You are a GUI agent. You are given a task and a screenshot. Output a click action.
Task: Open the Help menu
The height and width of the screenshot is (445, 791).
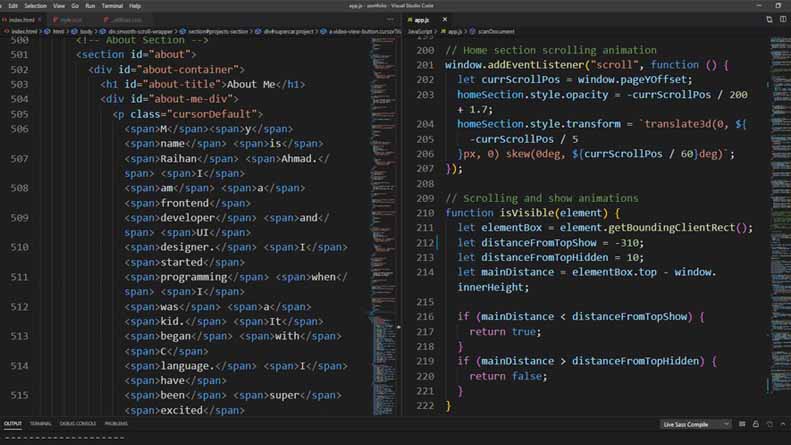tap(135, 6)
